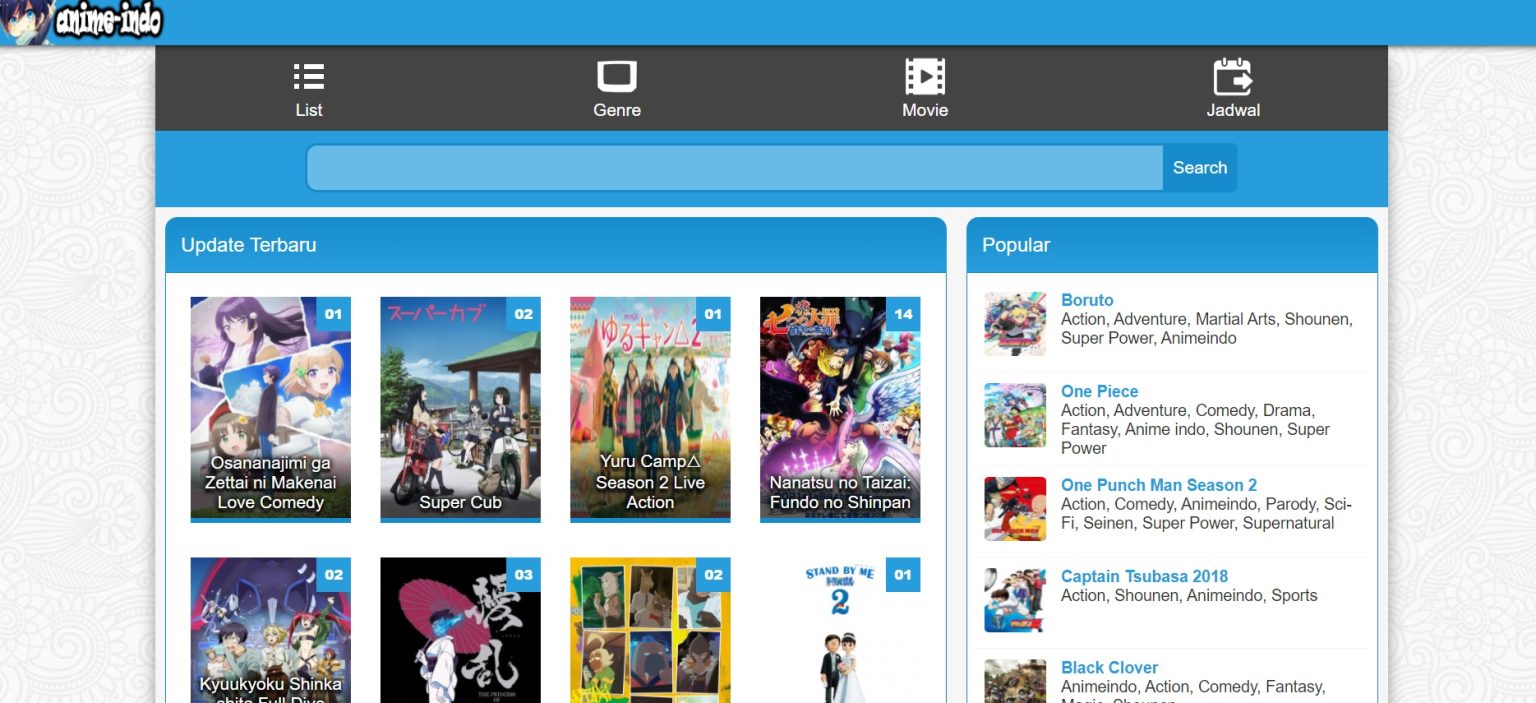Click the Jadwal menu label
This screenshot has height=703, width=1536.
point(1233,110)
